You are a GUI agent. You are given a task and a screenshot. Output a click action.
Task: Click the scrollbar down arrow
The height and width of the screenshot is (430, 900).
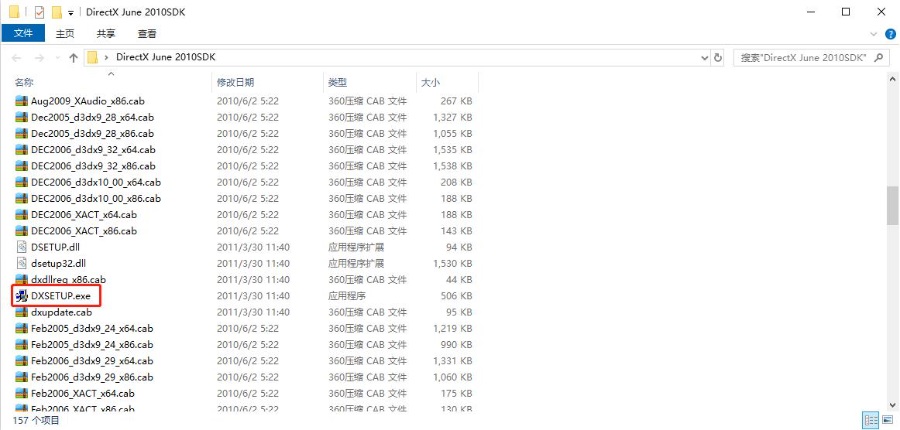pyautogui.click(x=893, y=405)
